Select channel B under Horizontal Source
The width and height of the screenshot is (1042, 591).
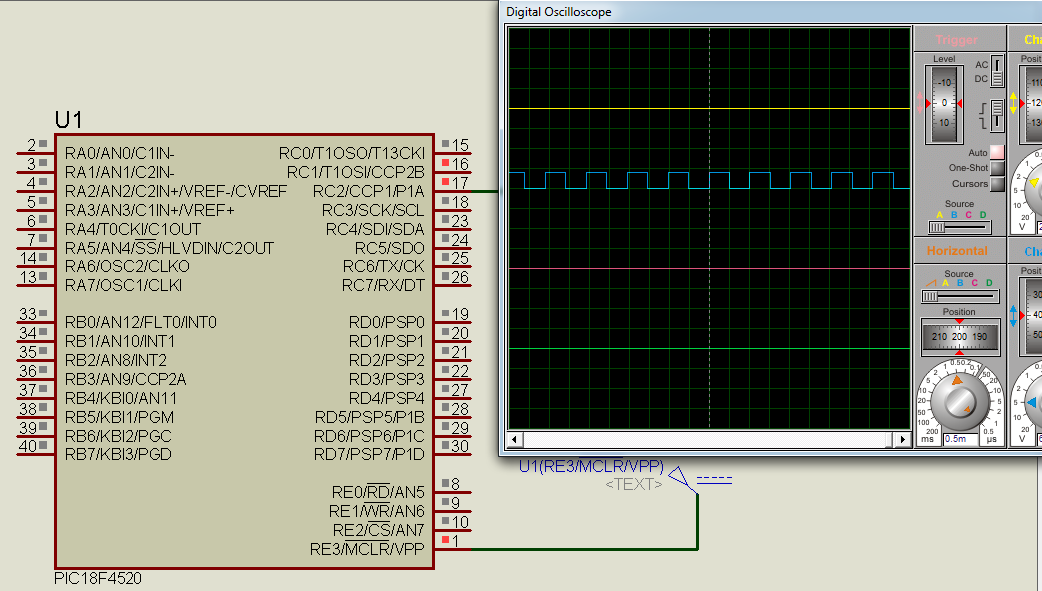tap(958, 283)
